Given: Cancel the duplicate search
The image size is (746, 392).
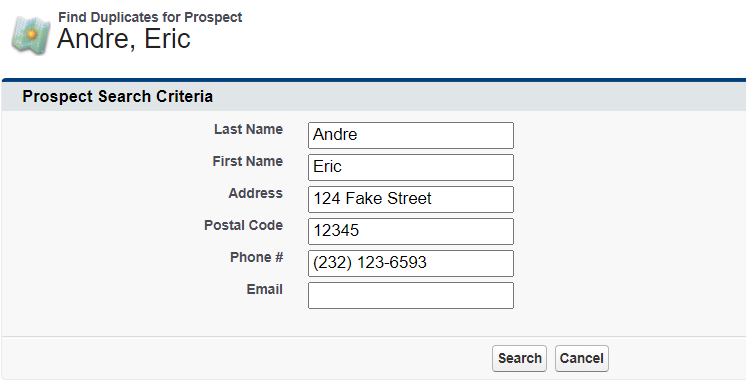Looking at the screenshot, I should pyautogui.click(x=581, y=358).
